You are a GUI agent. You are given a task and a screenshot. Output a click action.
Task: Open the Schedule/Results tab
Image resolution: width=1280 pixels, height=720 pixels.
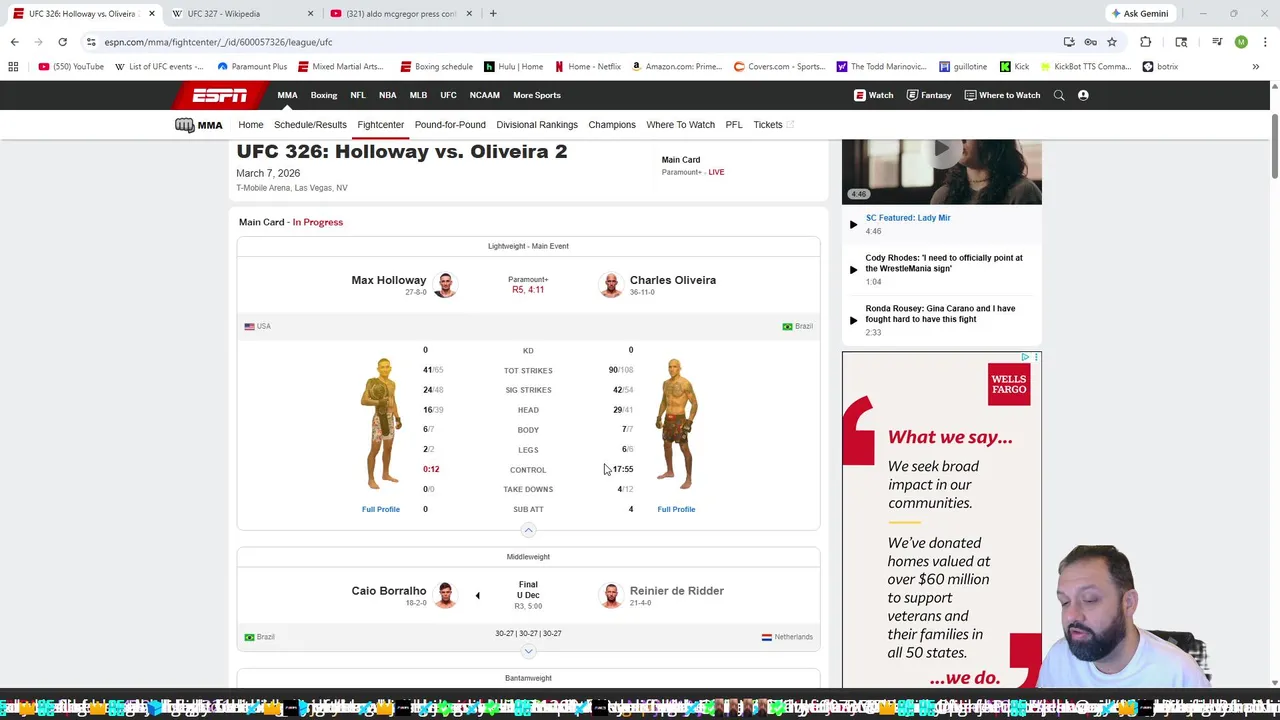point(310,125)
